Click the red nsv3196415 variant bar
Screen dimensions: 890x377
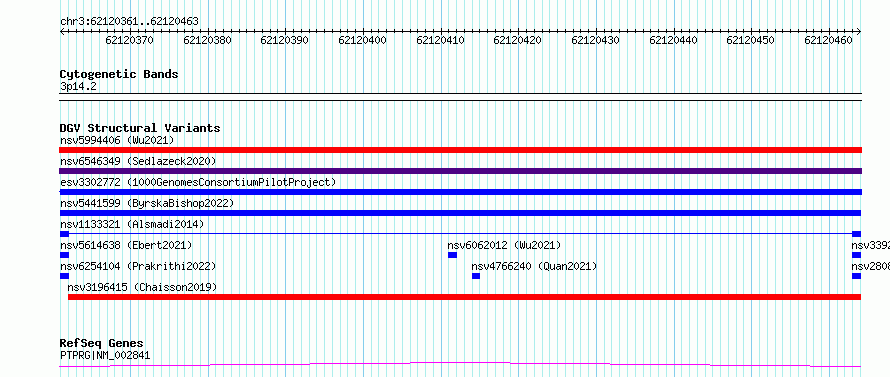(x=464, y=297)
